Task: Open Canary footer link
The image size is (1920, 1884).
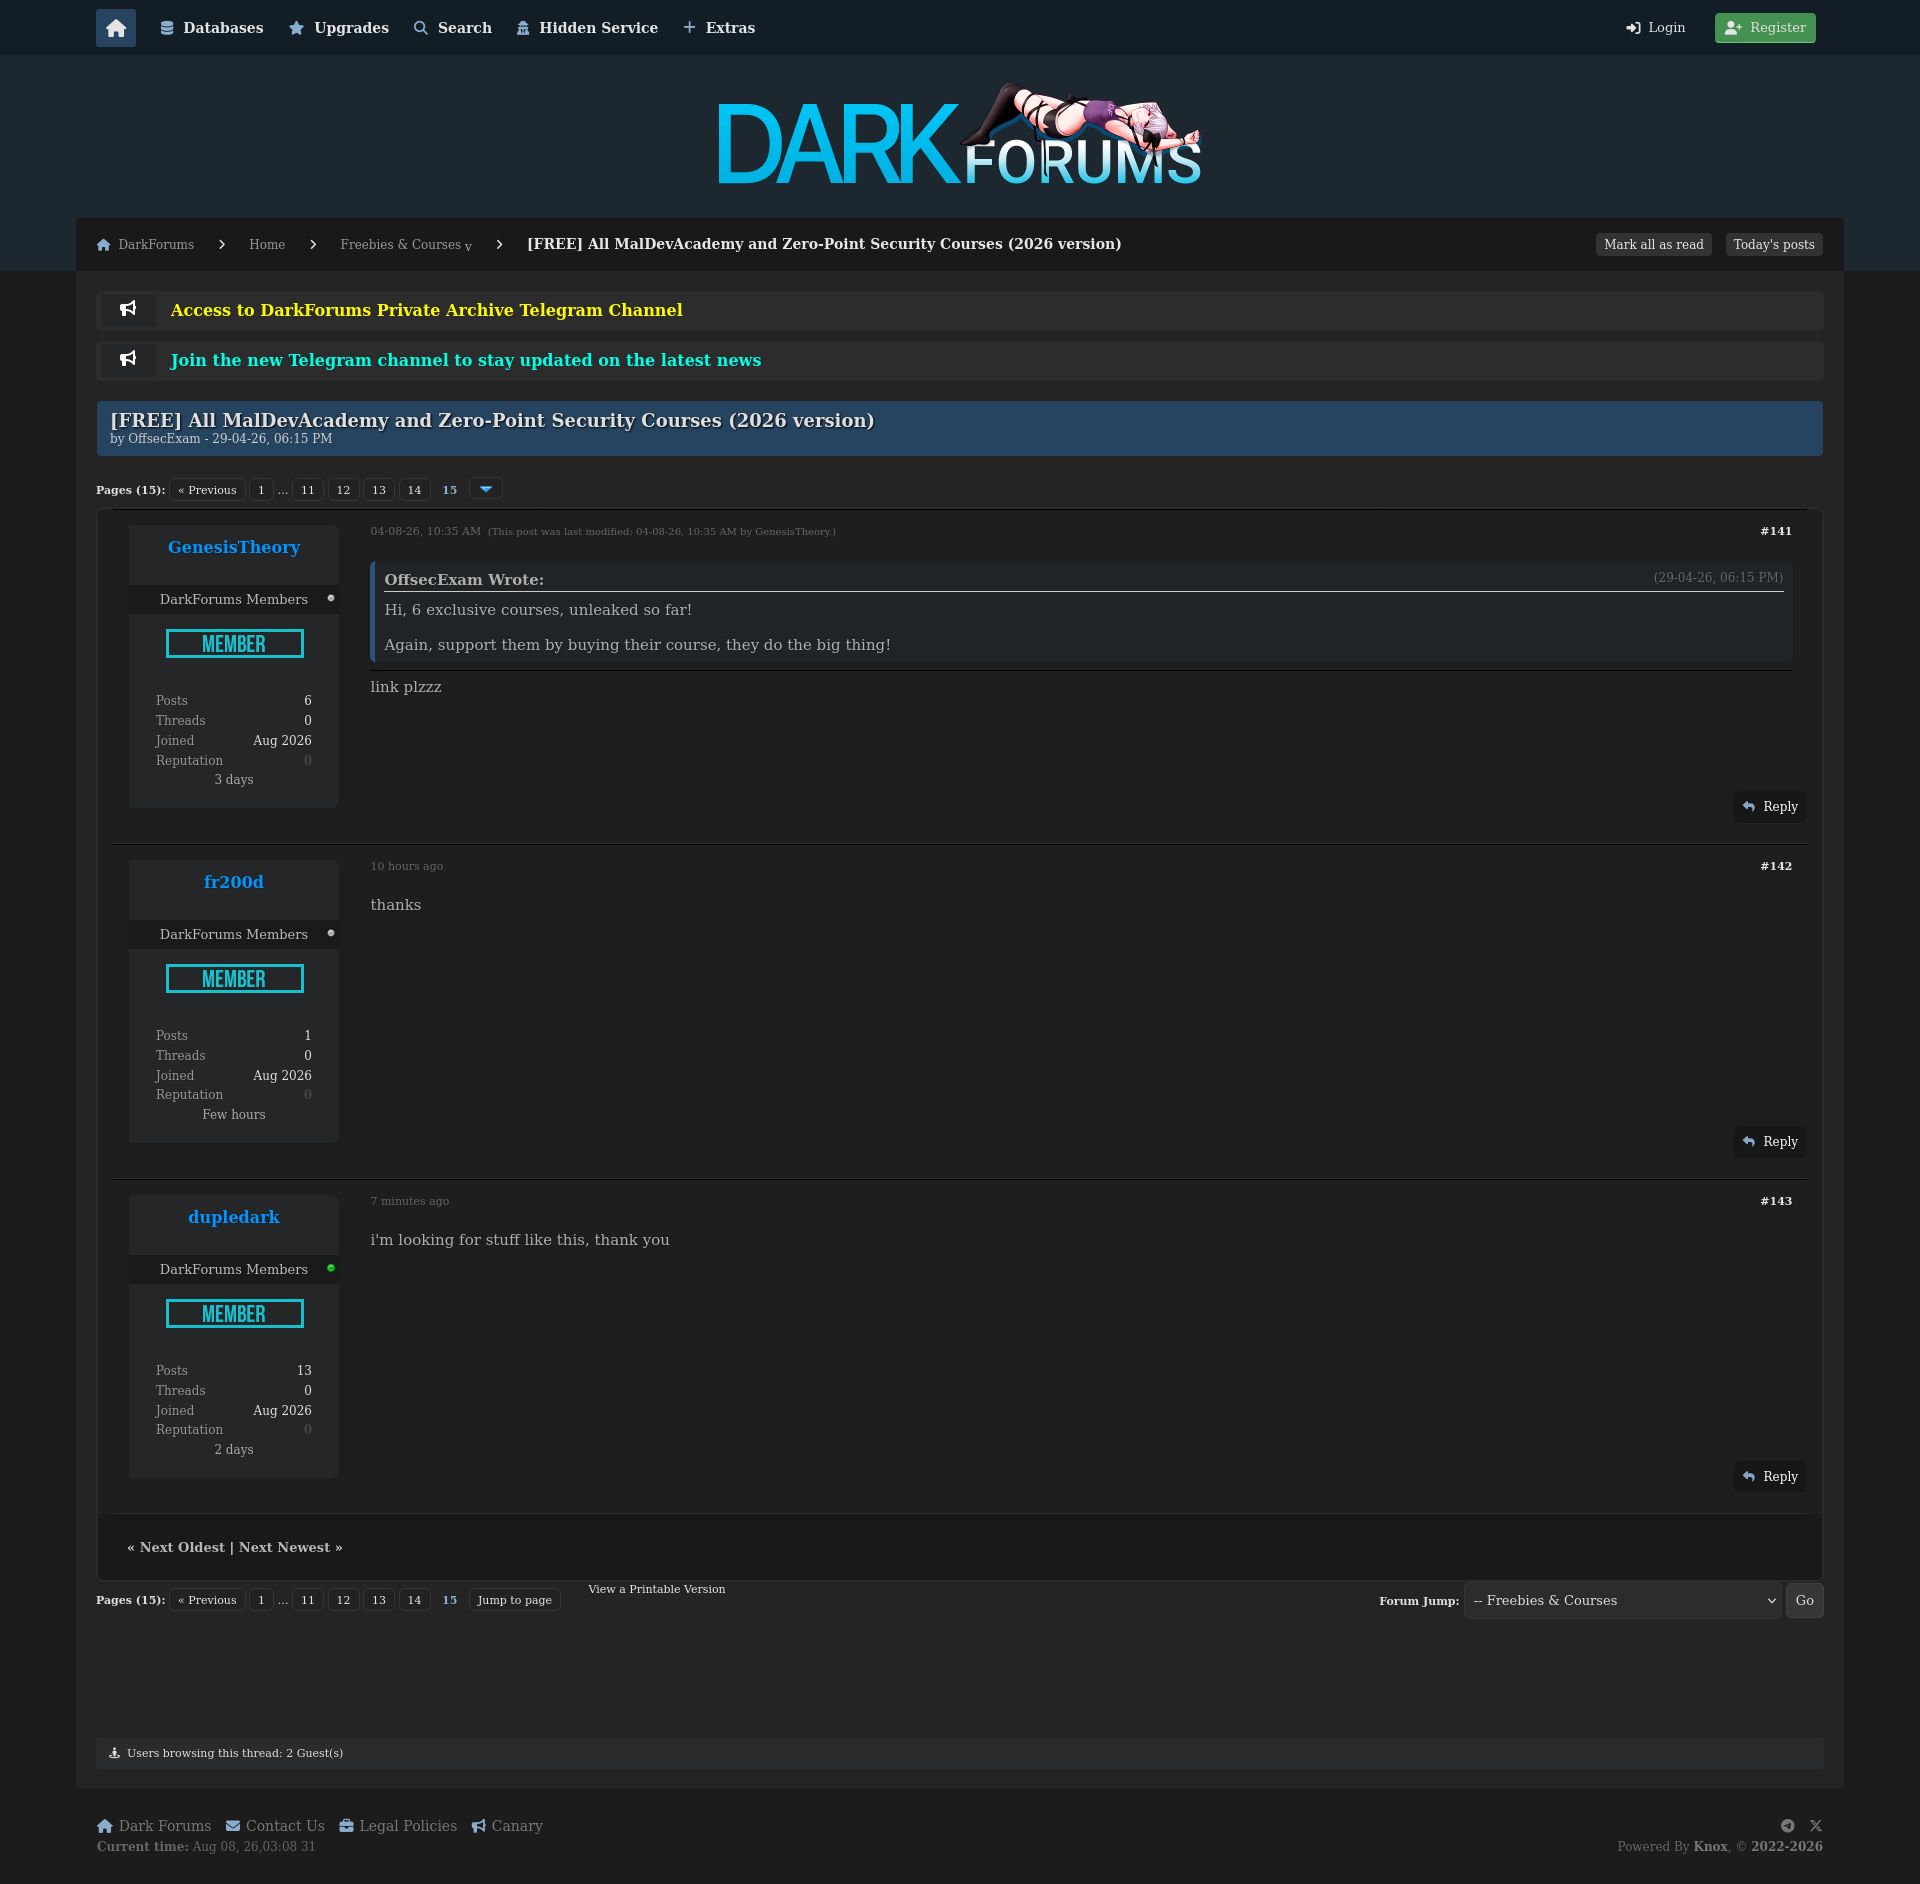Action: pyautogui.click(x=508, y=1826)
